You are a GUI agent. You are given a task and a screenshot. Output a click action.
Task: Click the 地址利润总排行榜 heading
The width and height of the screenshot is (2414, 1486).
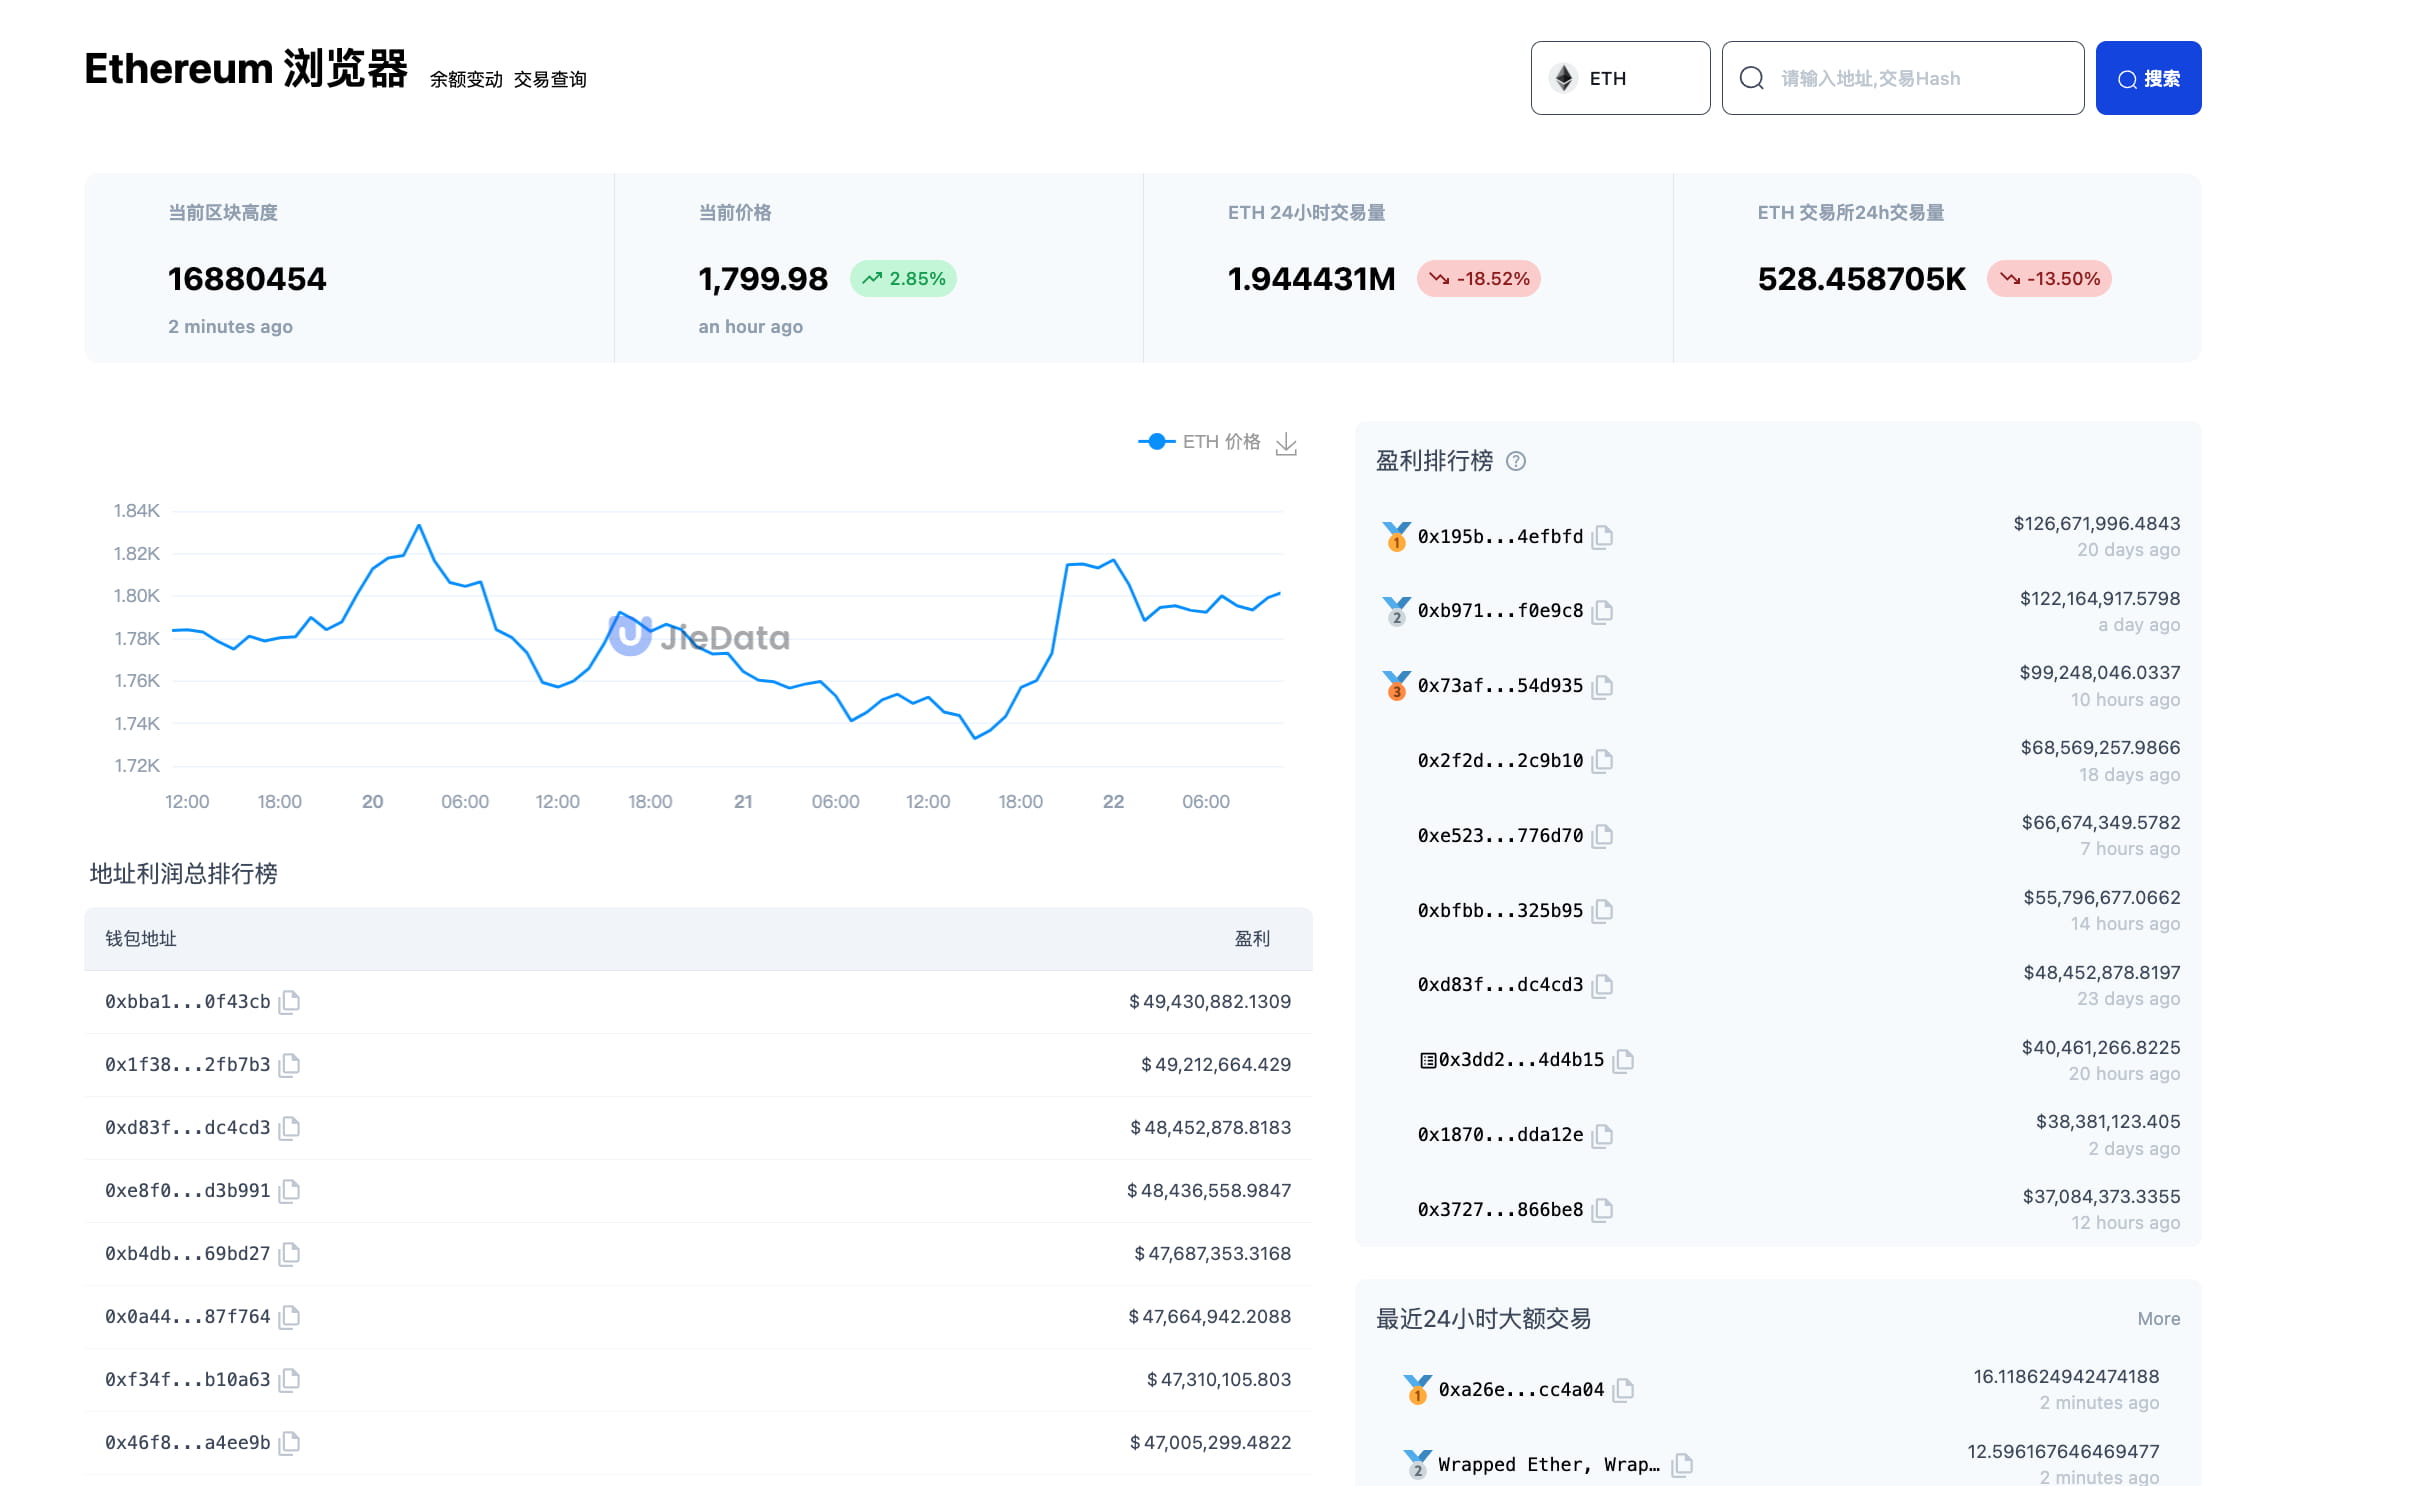click(184, 874)
